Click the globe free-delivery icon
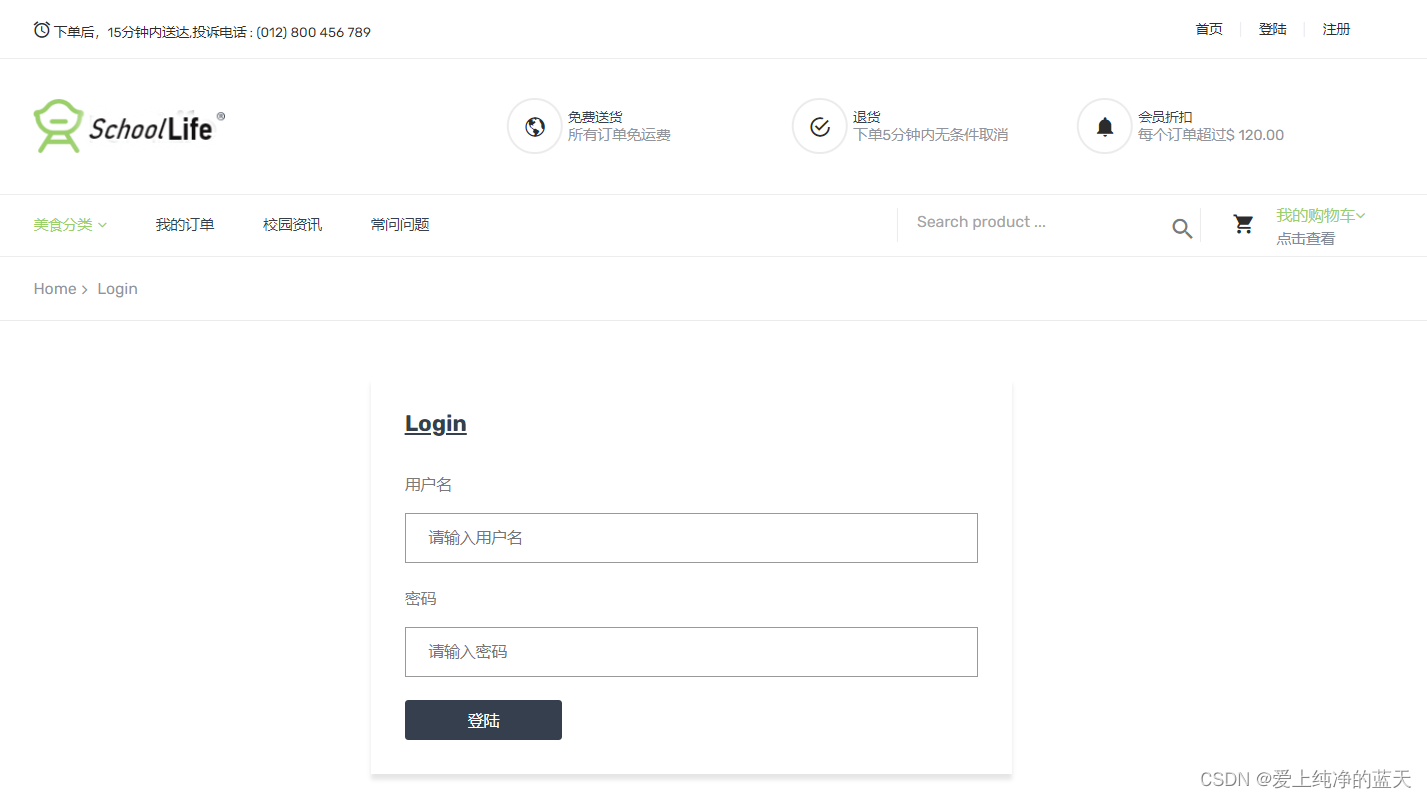 click(x=535, y=126)
